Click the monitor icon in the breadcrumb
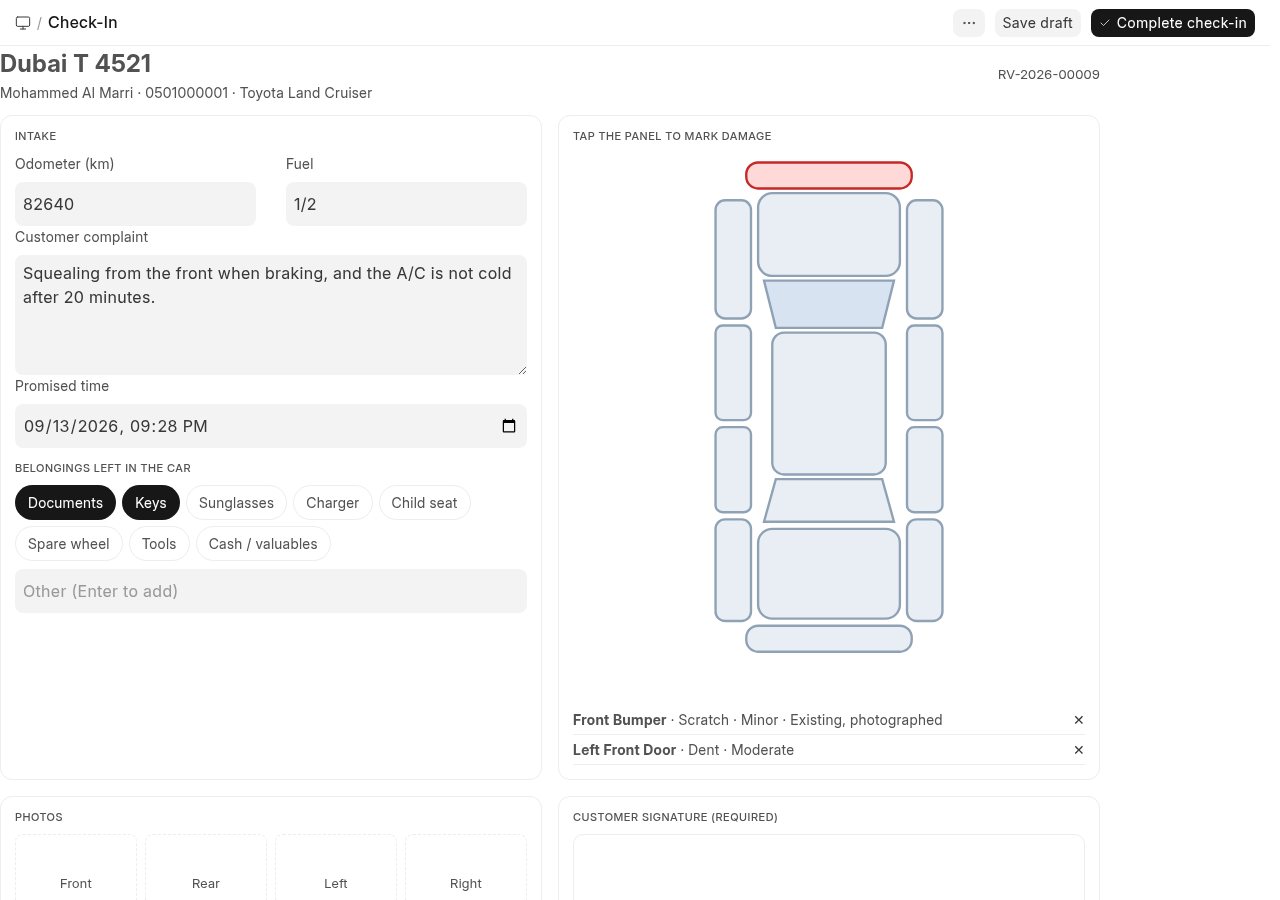 23,23
